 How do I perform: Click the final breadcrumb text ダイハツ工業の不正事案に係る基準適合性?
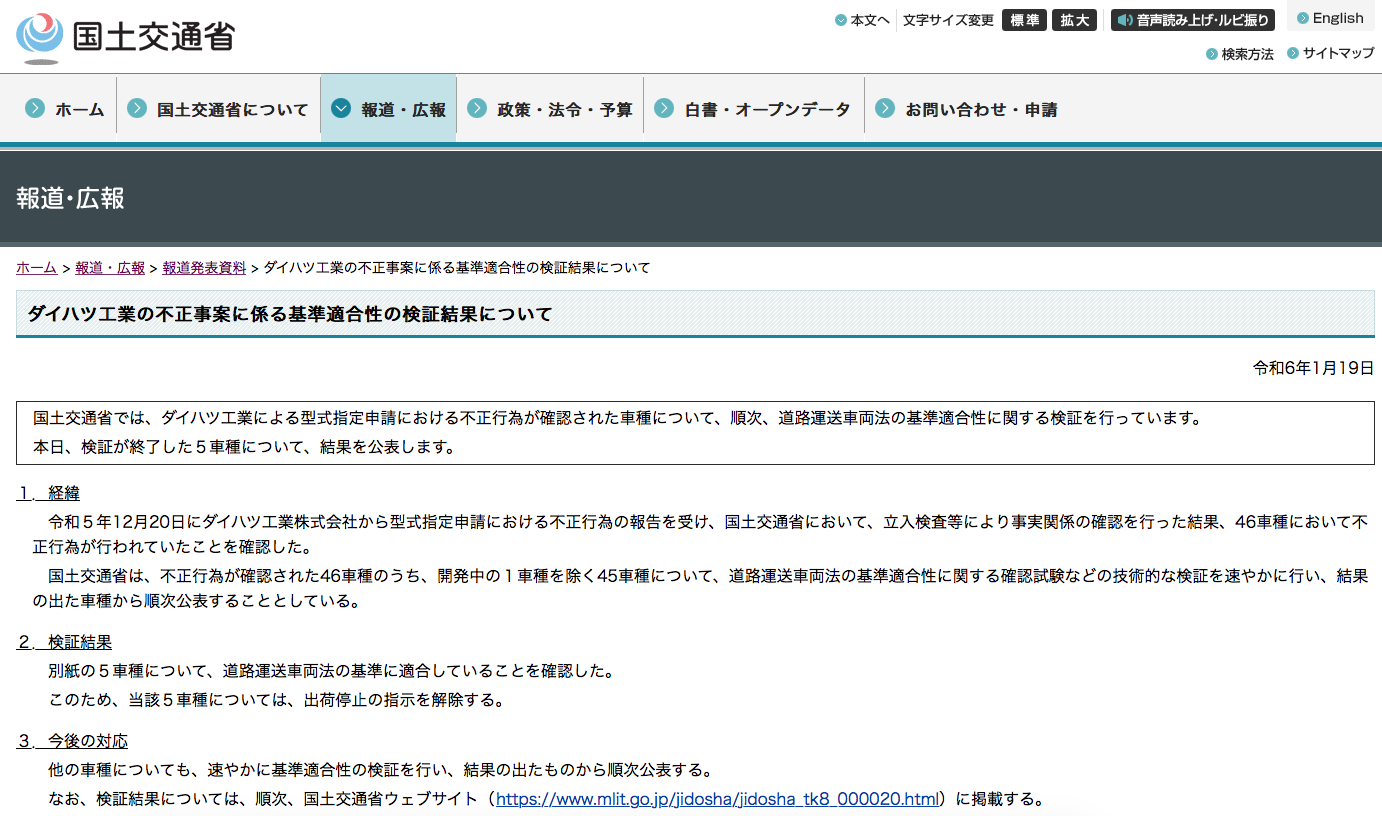point(457,268)
